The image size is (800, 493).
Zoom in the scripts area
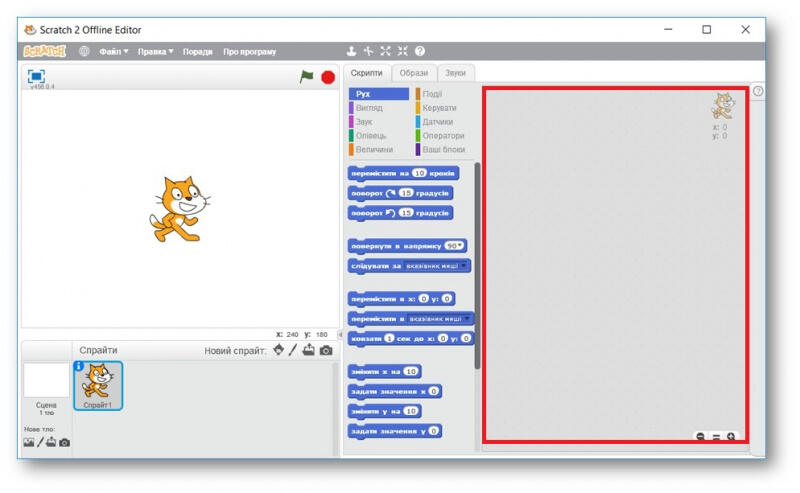[731, 436]
